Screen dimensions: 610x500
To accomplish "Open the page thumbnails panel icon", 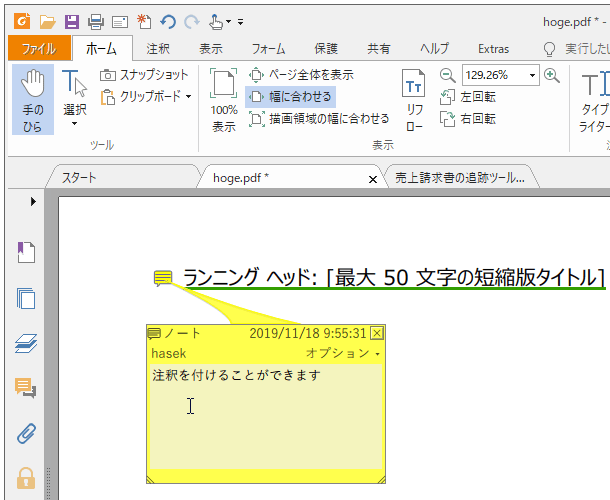I will [26, 298].
